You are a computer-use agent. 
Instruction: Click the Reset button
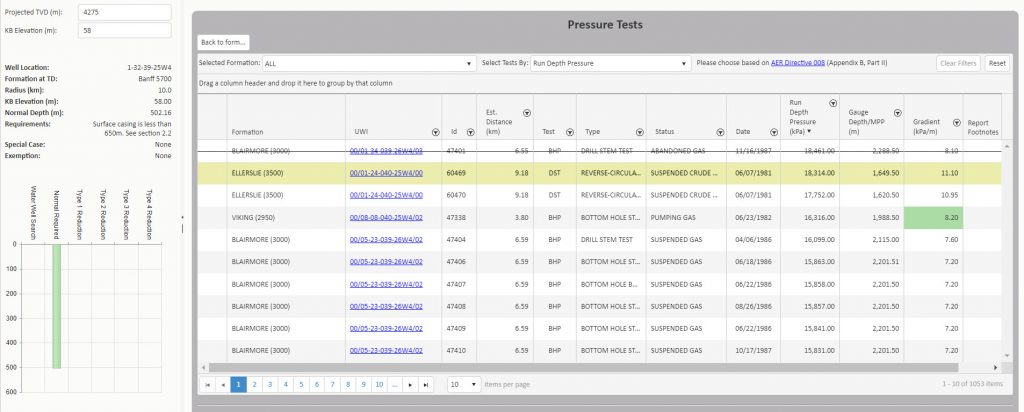click(997, 63)
